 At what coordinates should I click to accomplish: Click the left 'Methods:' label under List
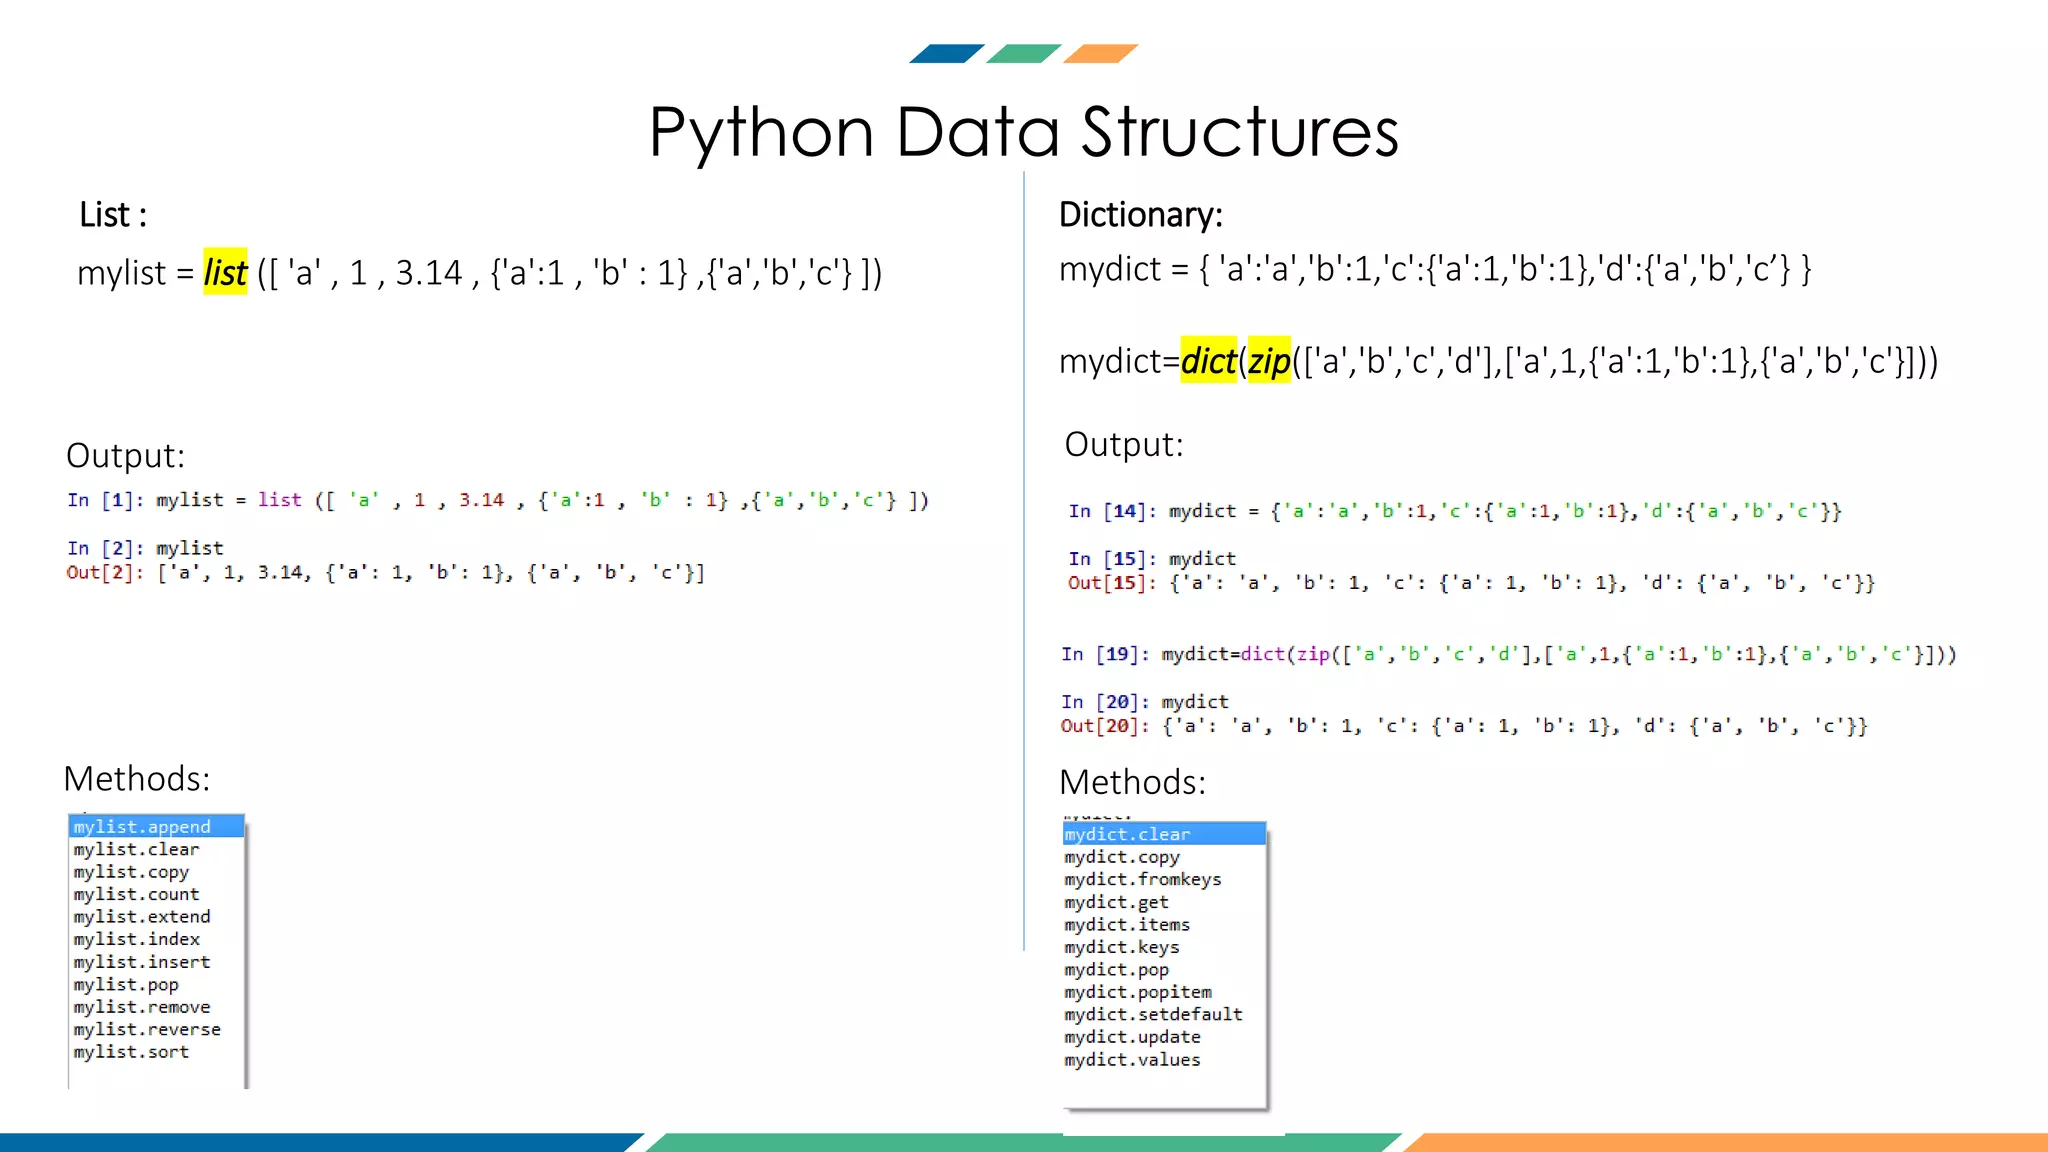coord(137,778)
